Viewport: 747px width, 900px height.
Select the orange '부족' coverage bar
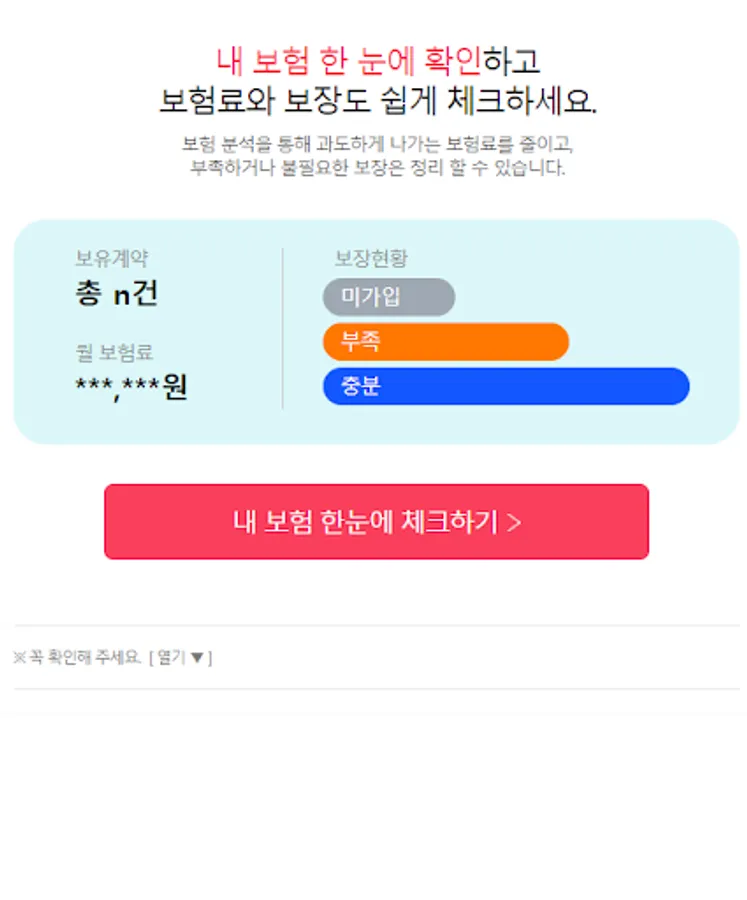(445, 342)
